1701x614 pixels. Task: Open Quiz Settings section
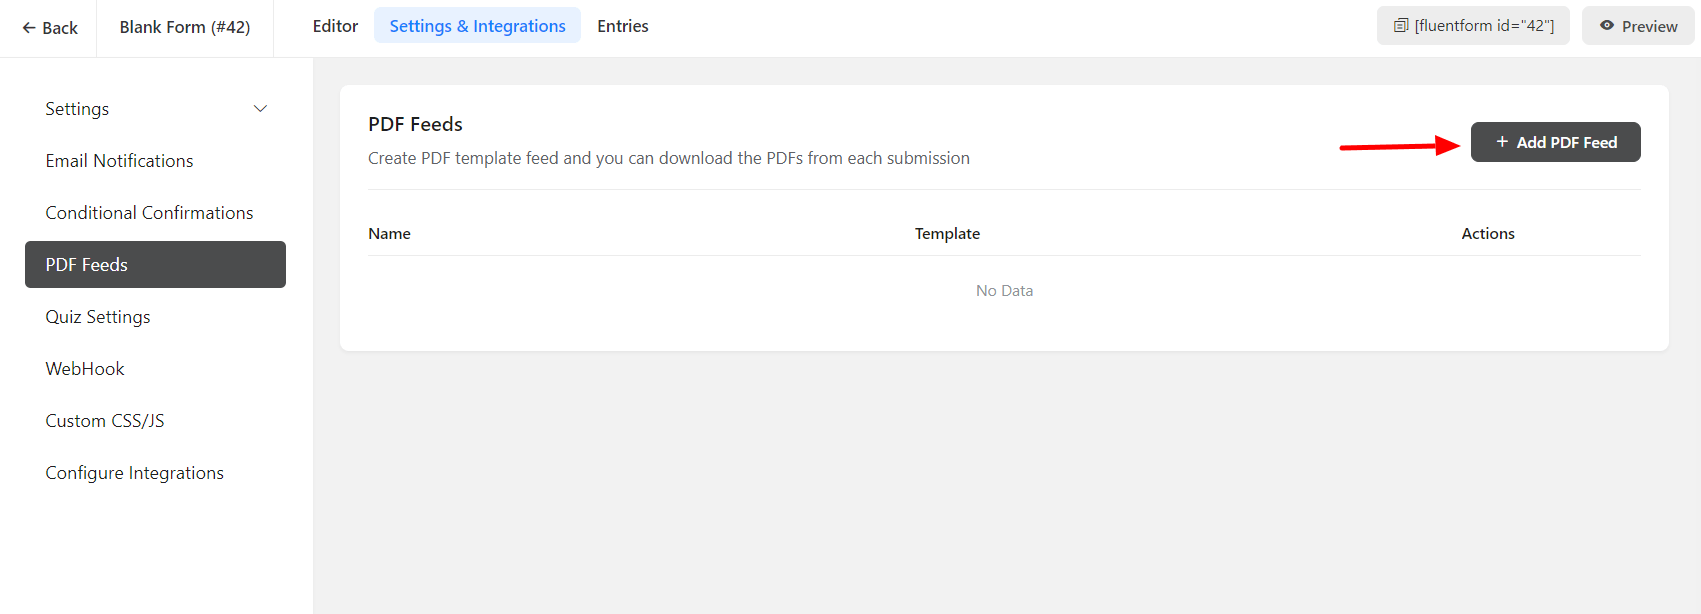(x=98, y=317)
